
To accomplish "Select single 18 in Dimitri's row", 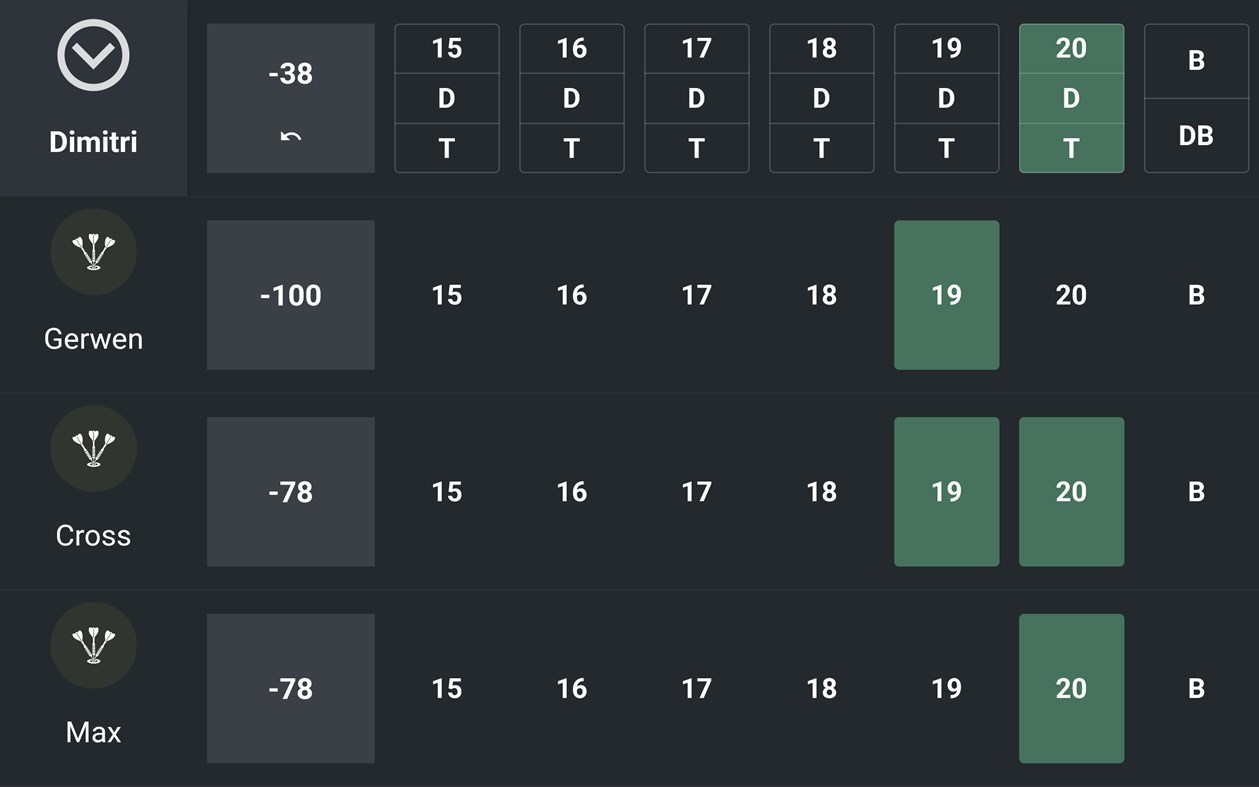I will [821, 49].
